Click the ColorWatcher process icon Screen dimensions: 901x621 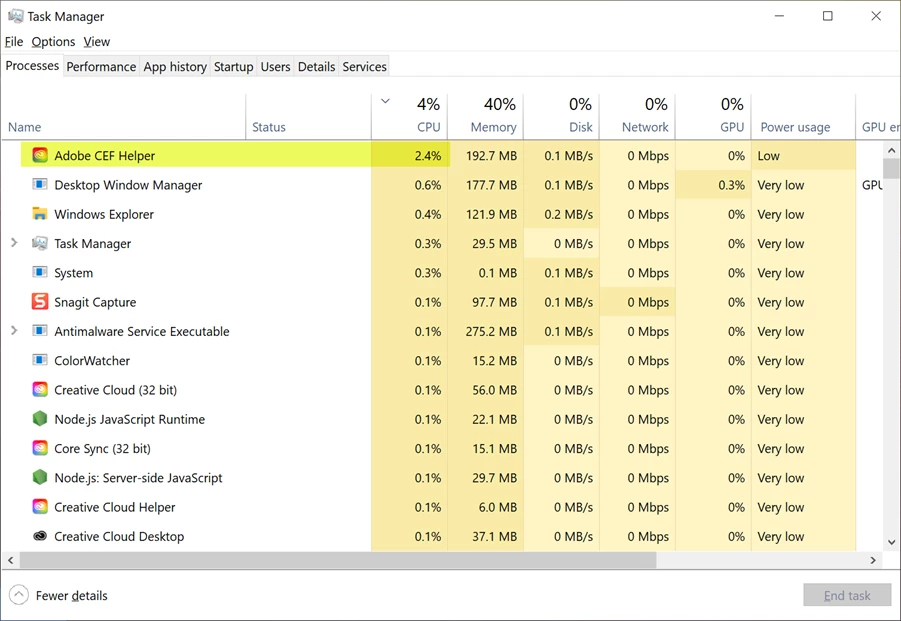40,360
